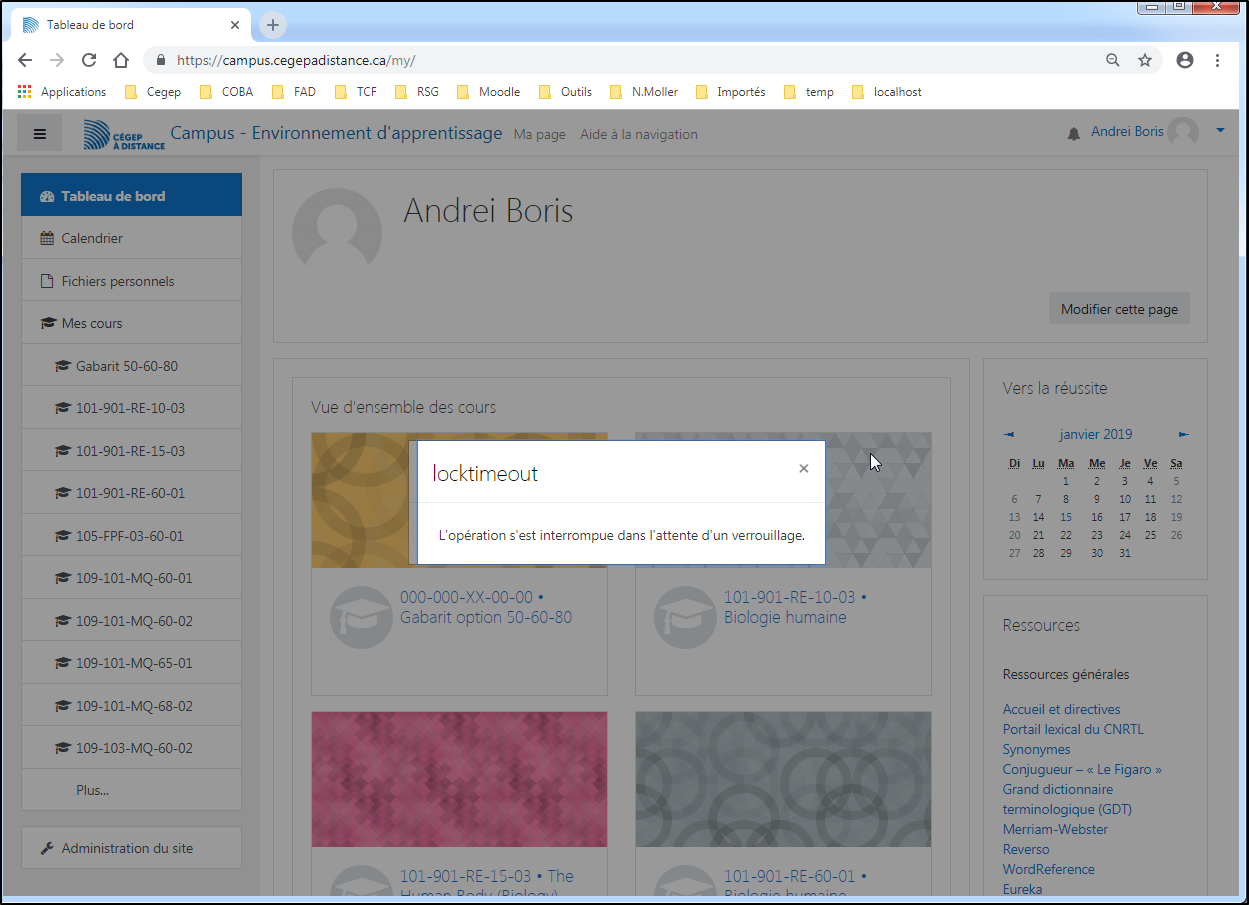Click the Modifier cette page button
This screenshot has width=1249, height=905.
pos(1119,309)
